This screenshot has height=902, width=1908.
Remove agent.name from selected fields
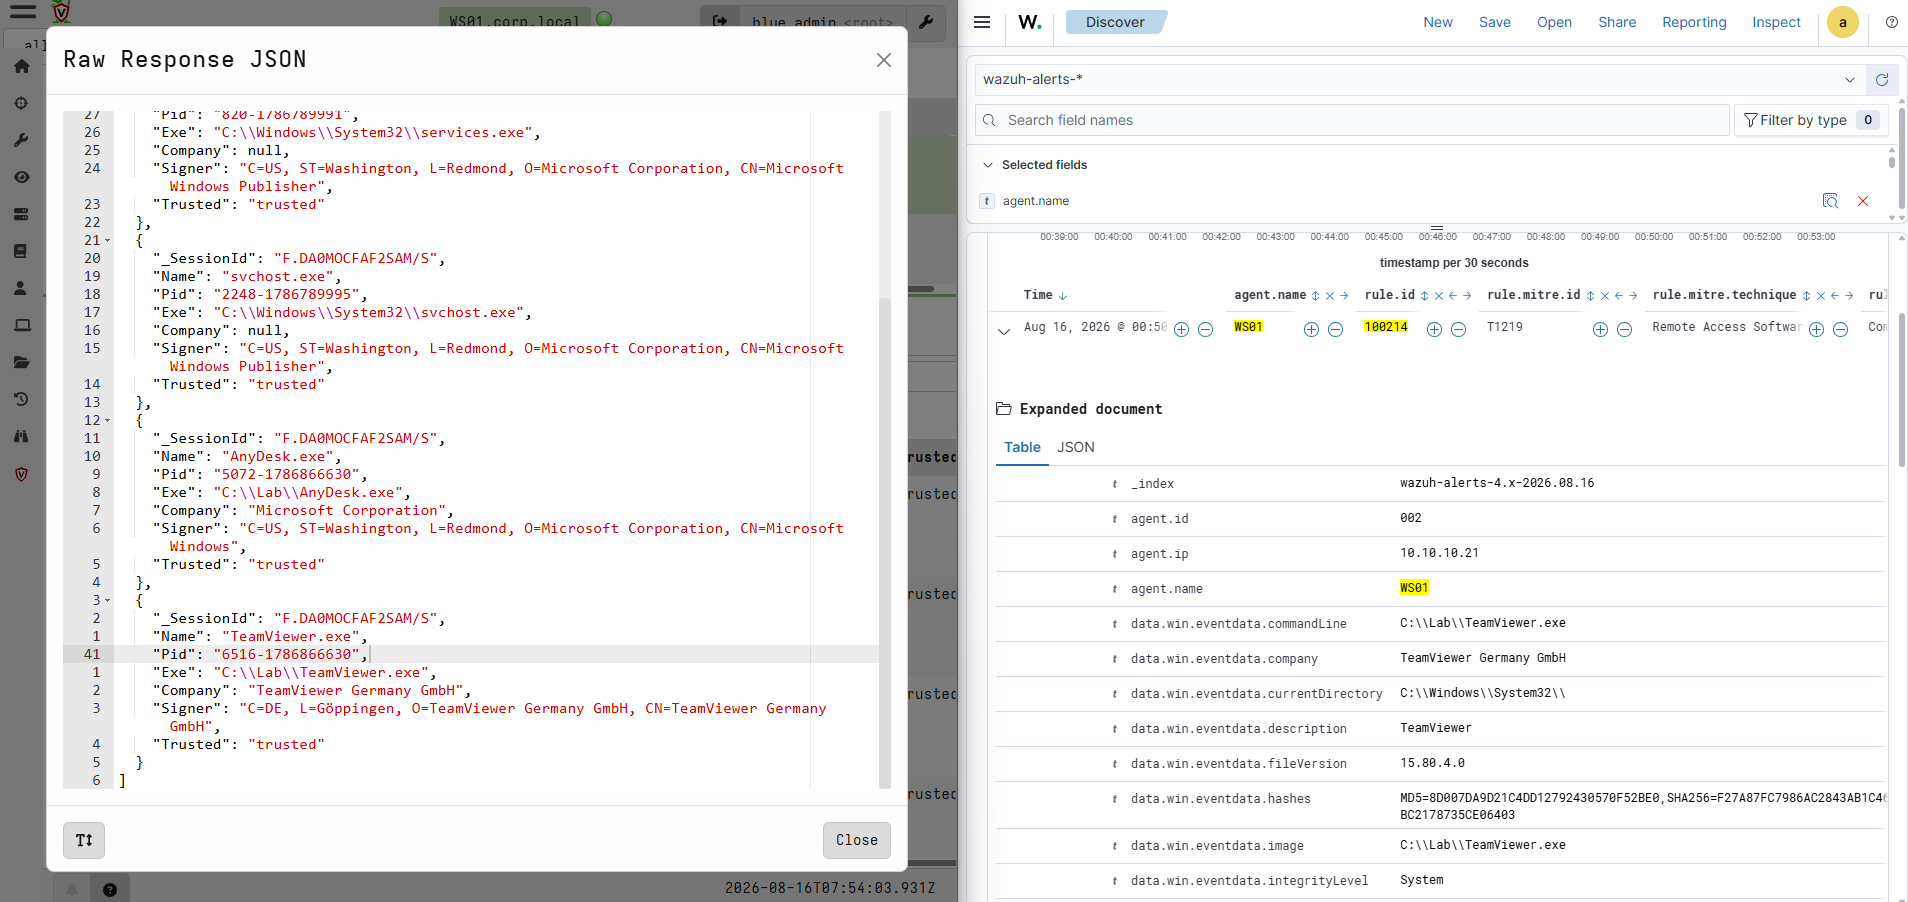(1863, 201)
